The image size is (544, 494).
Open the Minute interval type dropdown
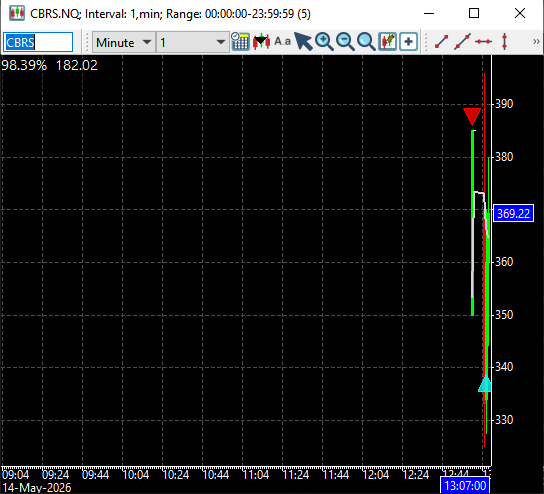[x=124, y=42]
